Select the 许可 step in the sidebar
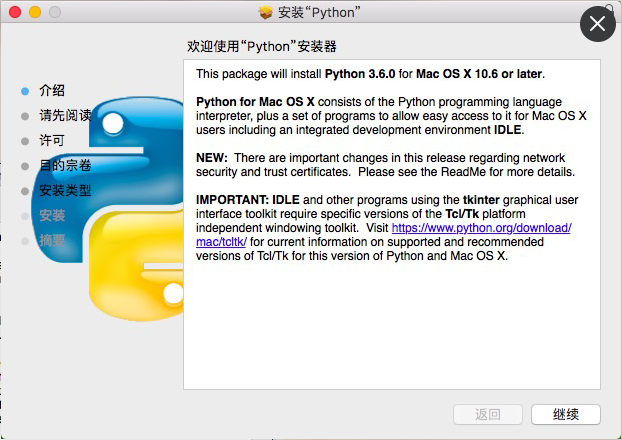 52,140
